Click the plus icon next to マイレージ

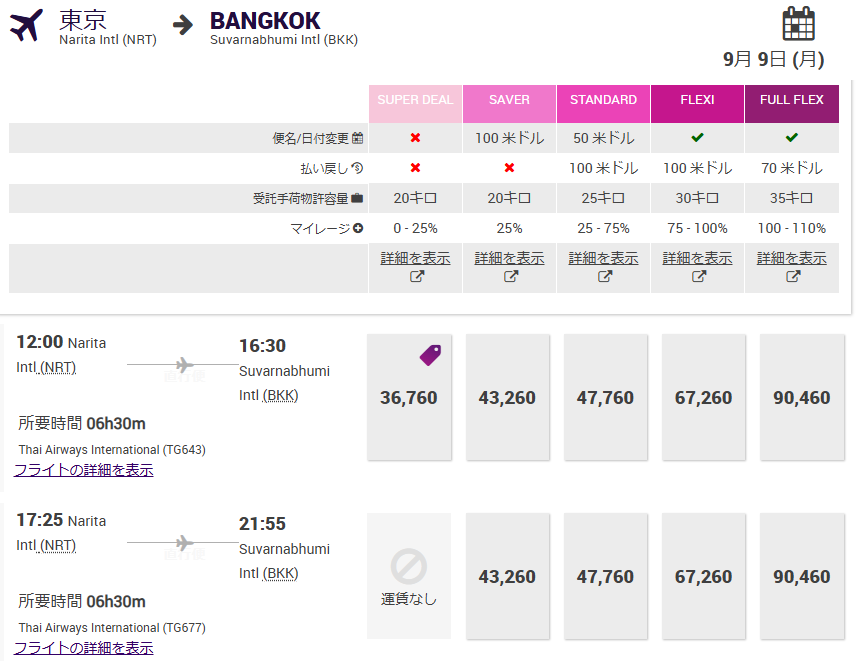[358, 228]
